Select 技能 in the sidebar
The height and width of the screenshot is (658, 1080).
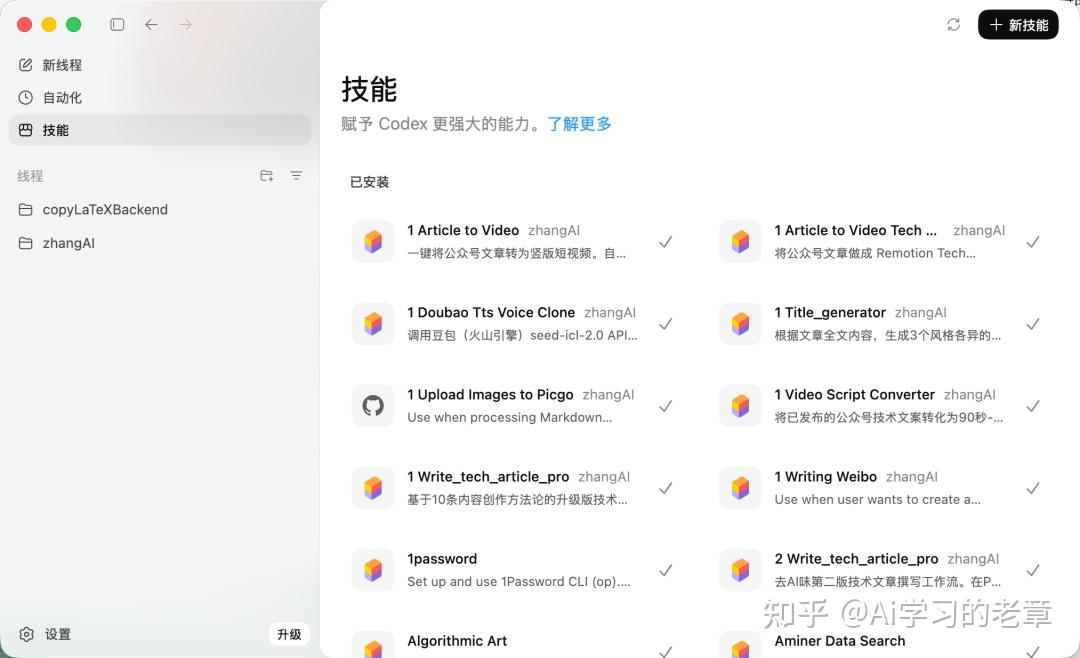coord(160,130)
